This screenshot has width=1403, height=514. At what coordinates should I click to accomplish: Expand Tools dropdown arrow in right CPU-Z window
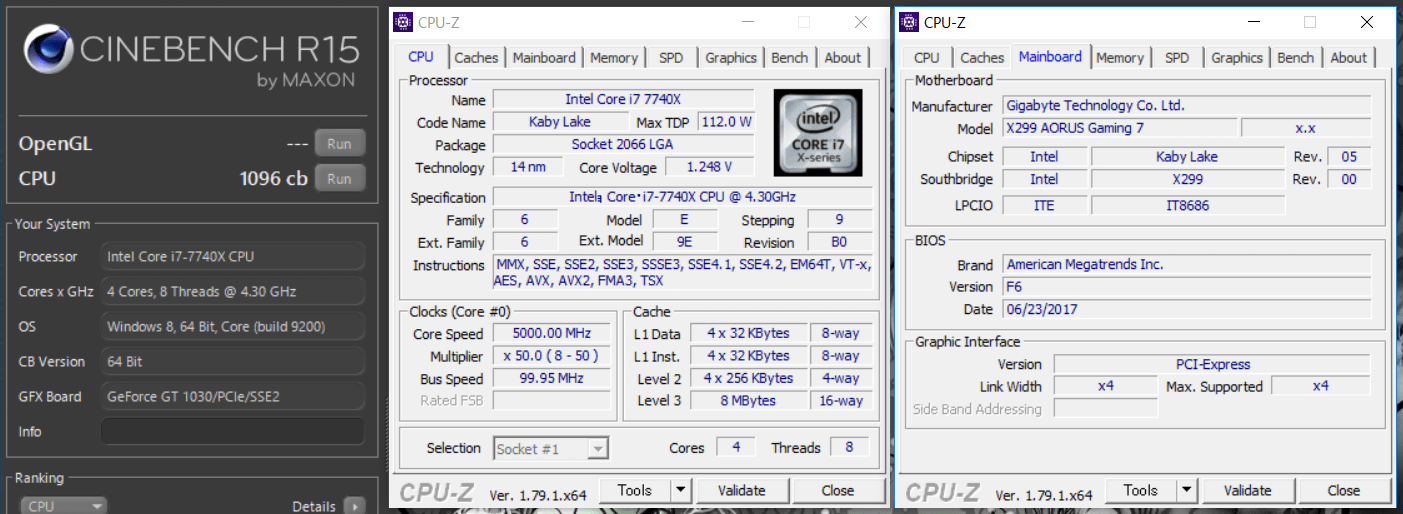(1187, 490)
